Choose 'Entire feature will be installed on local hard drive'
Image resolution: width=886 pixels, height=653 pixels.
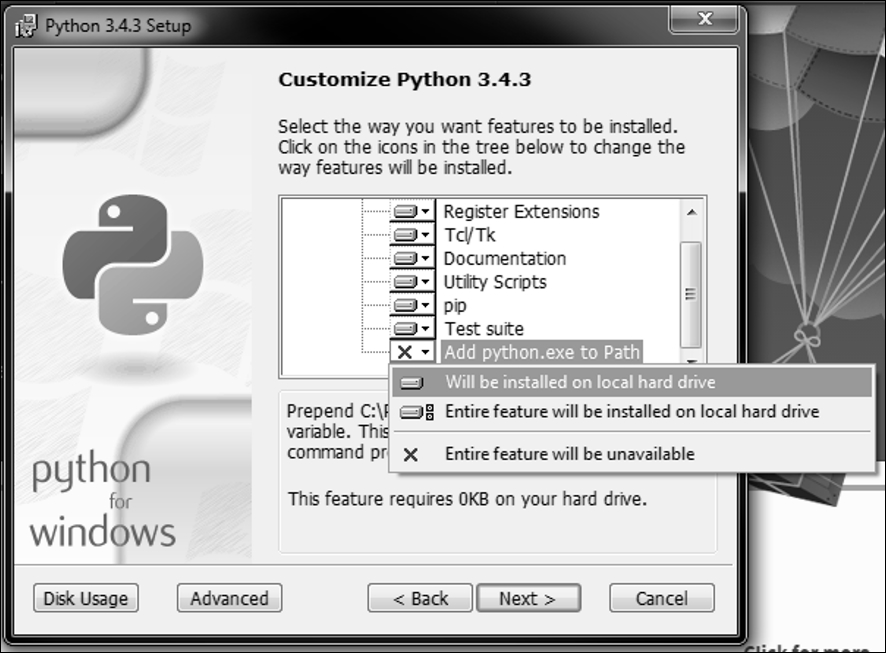click(631, 412)
